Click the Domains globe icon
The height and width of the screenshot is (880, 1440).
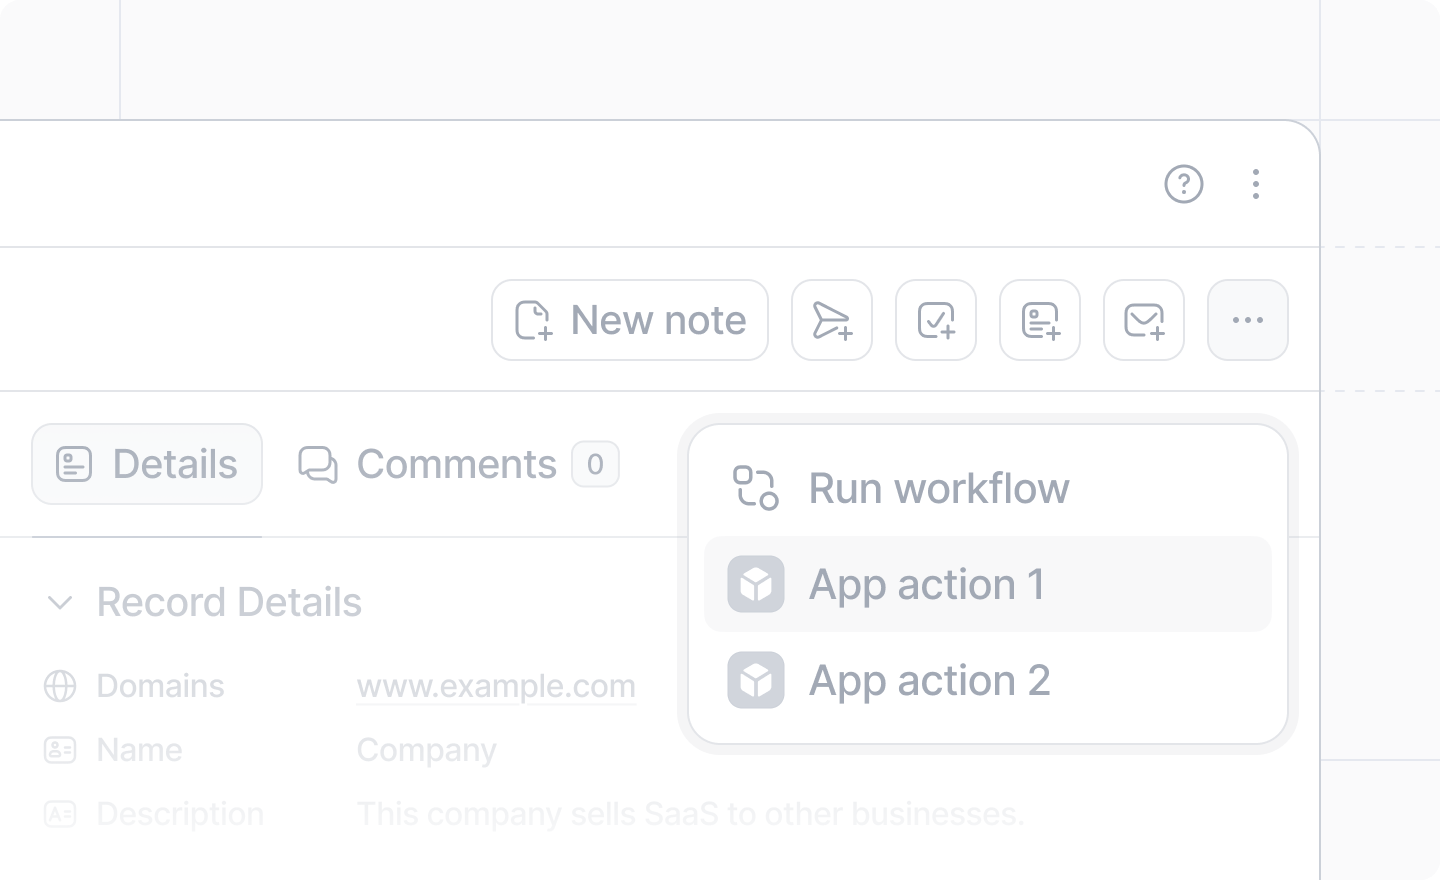[x=60, y=686]
